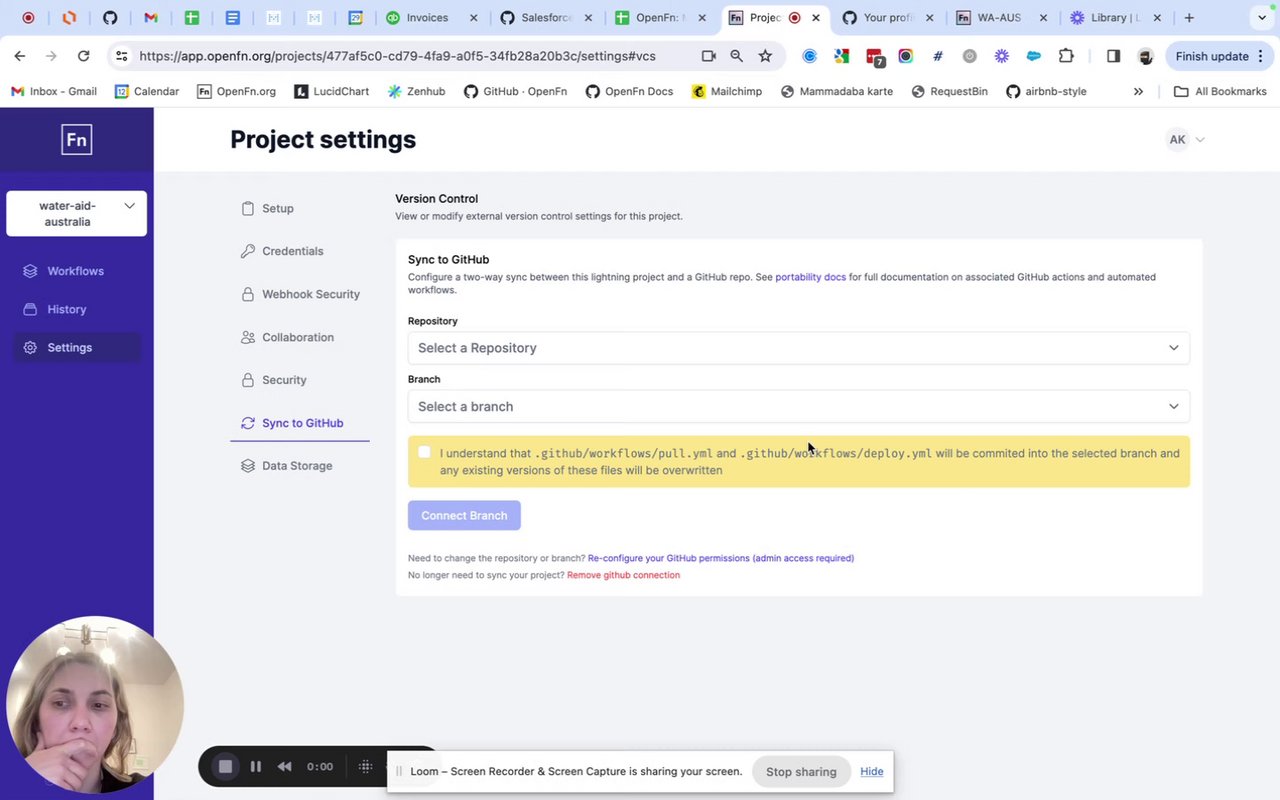
Task: Open History in the left sidebar
Action: point(67,309)
